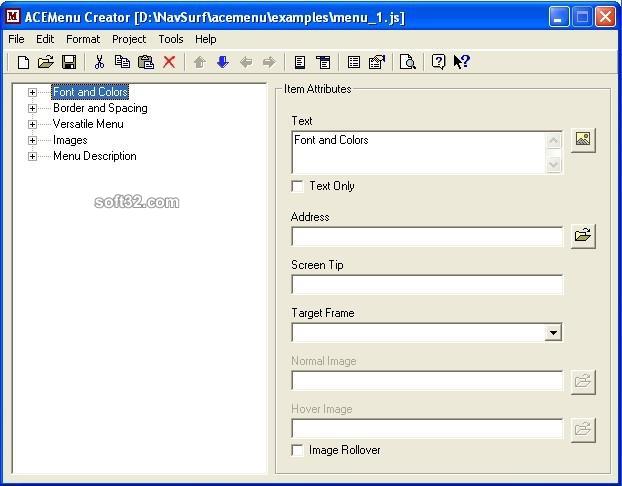Image resolution: width=622 pixels, height=486 pixels.
Task: Enable the Text Only checkbox
Action: point(297,186)
